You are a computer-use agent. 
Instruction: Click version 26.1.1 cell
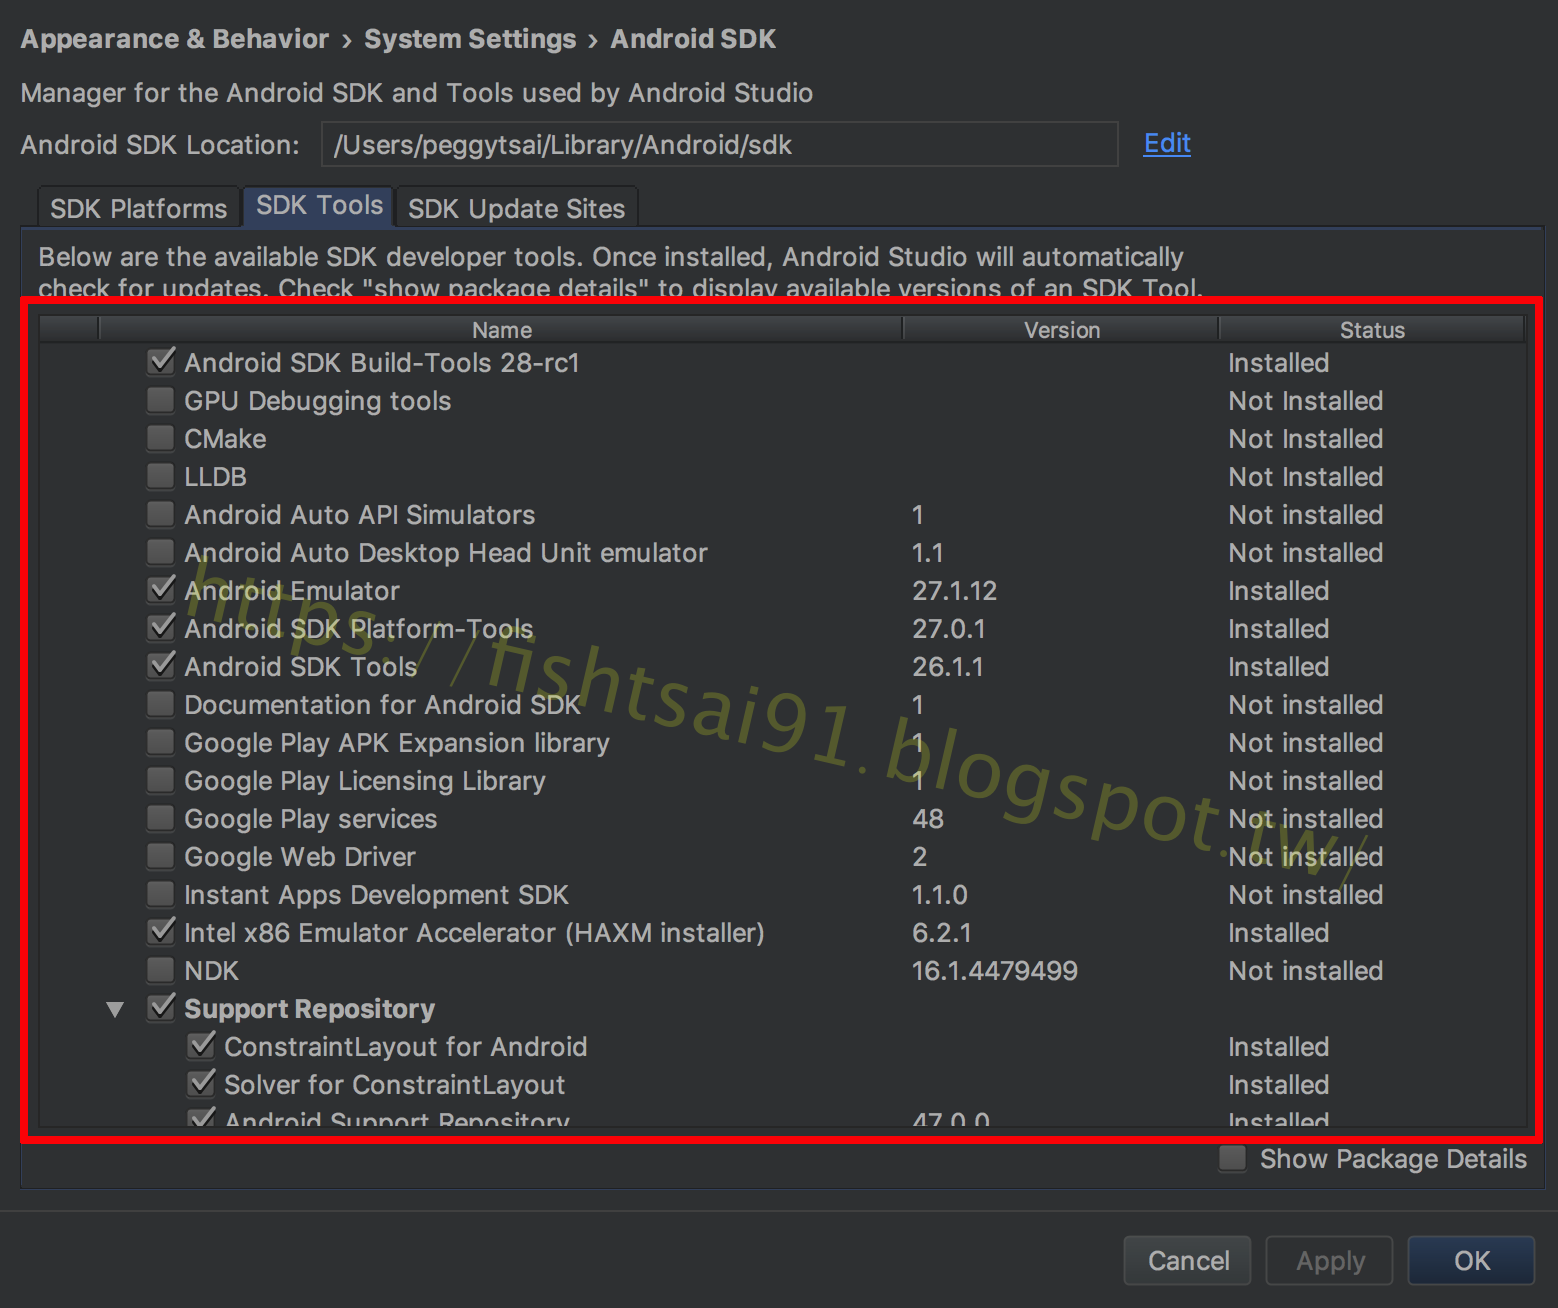[x=947, y=667]
